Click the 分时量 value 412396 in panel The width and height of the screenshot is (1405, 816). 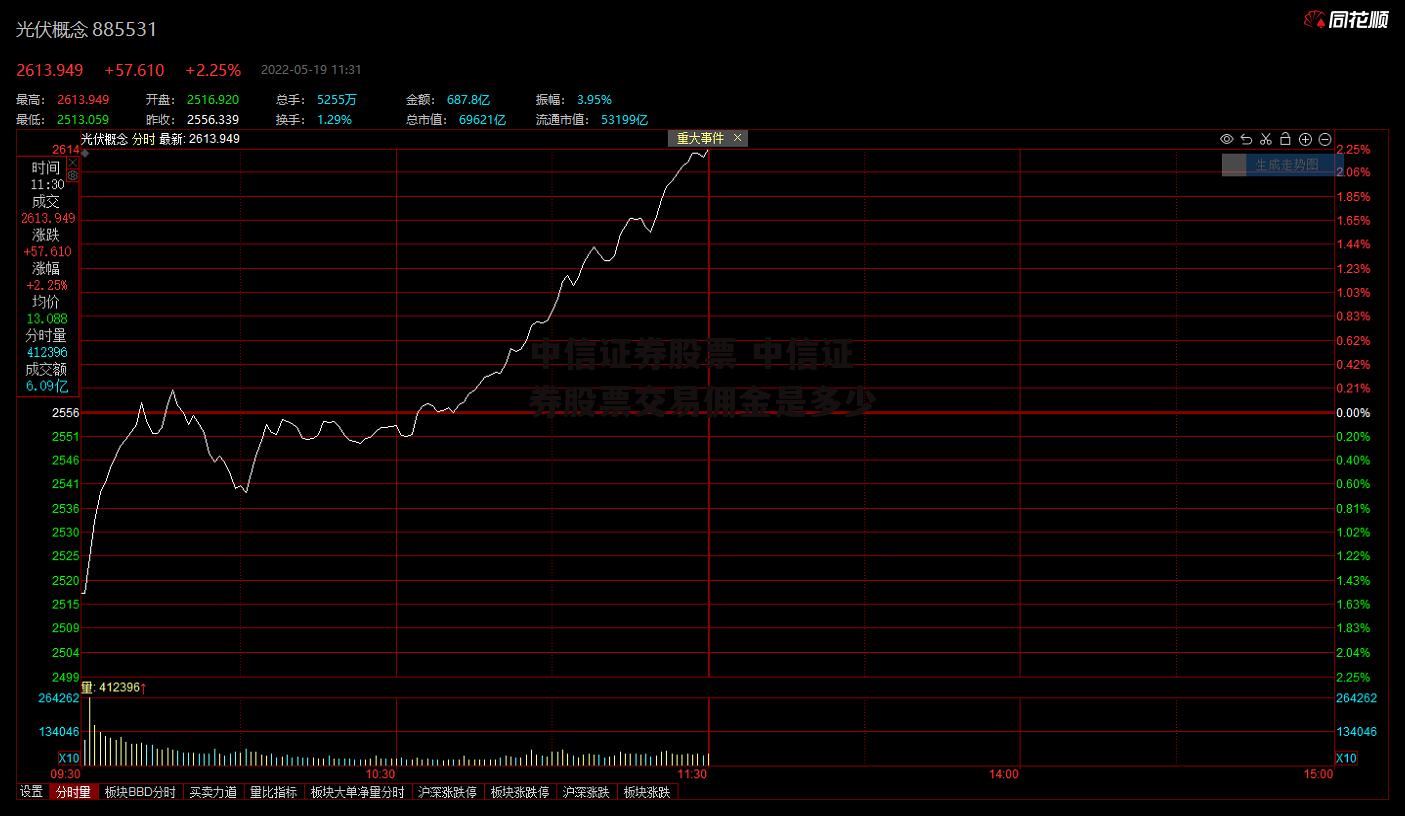coord(46,352)
